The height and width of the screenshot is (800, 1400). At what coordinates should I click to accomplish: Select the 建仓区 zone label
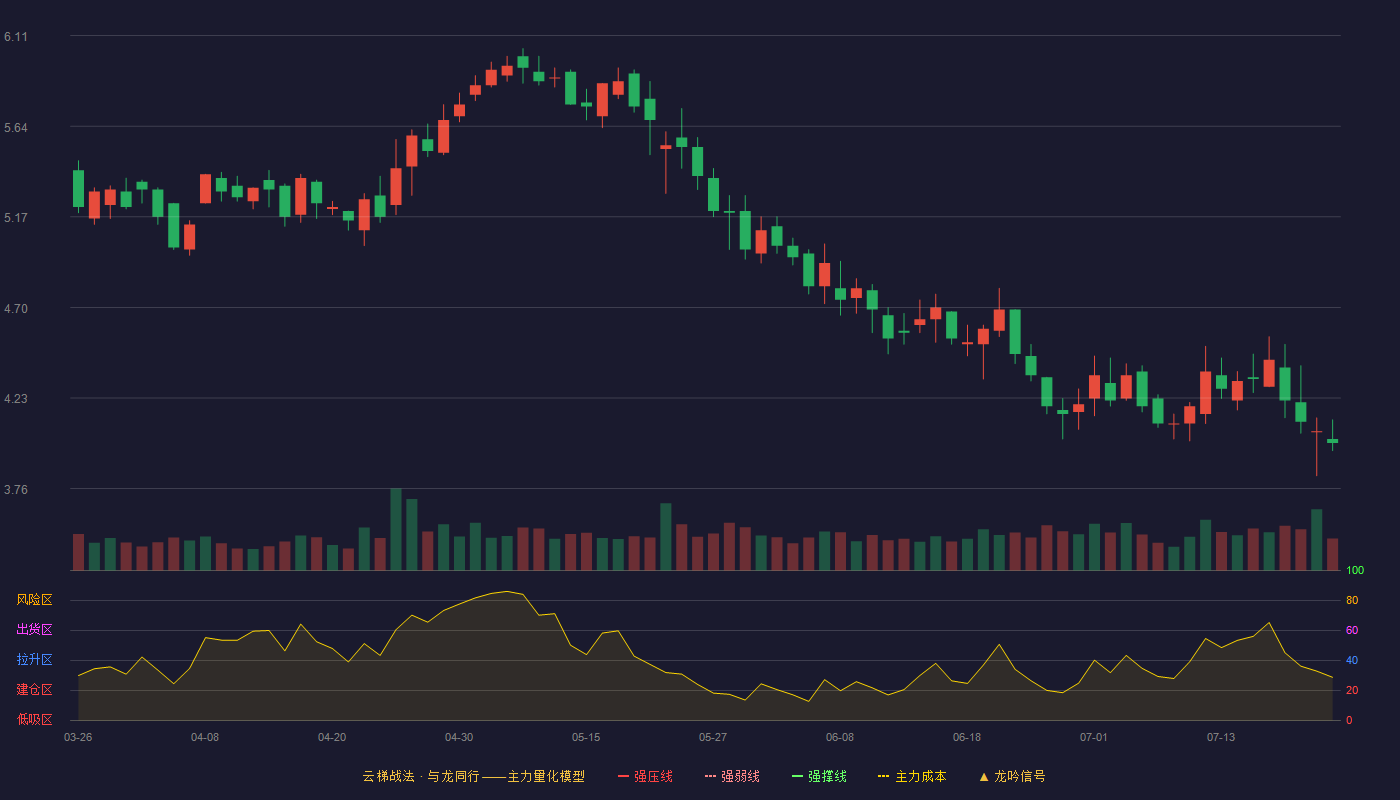click(34, 690)
